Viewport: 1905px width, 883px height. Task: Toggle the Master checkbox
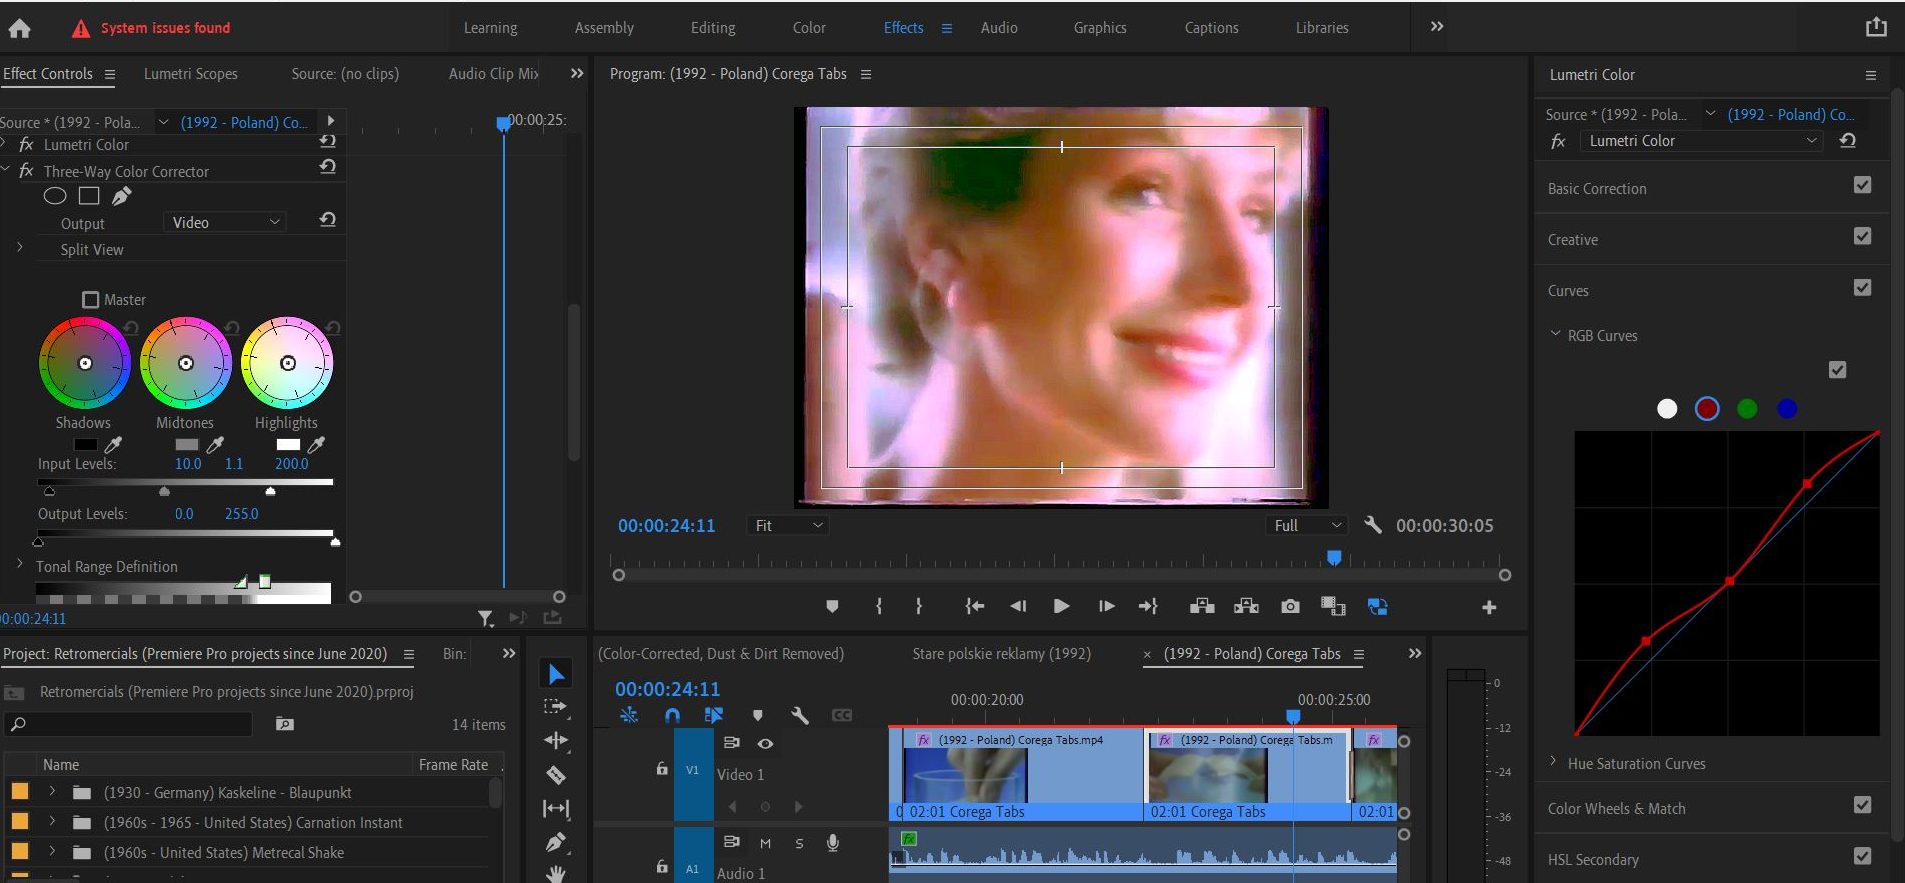[91, 300]
